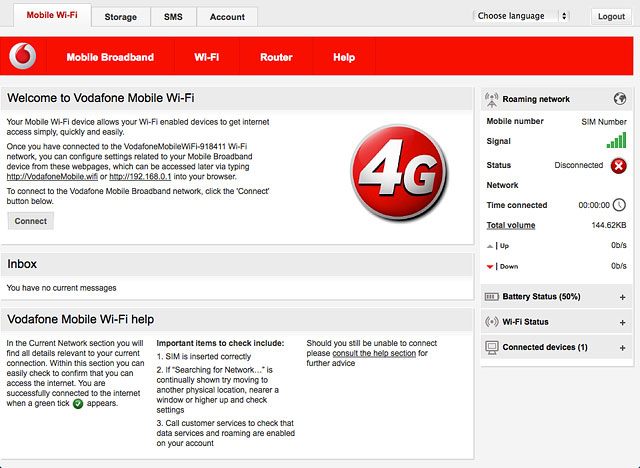Expand Battery Status with plus sign
This screenshot has height=468, width=640.
point(622,297)
